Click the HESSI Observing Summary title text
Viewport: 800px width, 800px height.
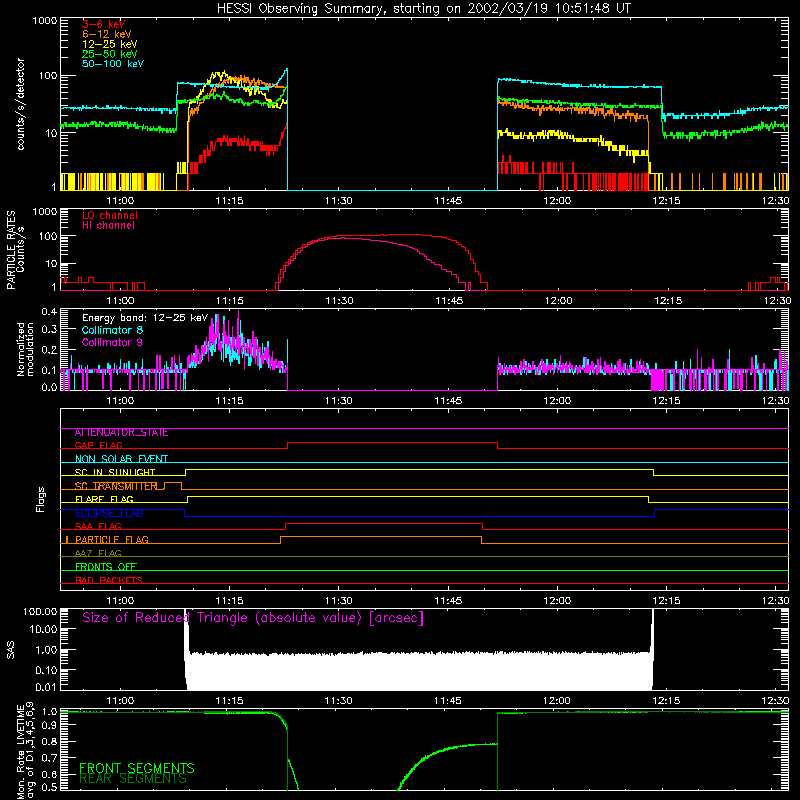click(424, 9)
